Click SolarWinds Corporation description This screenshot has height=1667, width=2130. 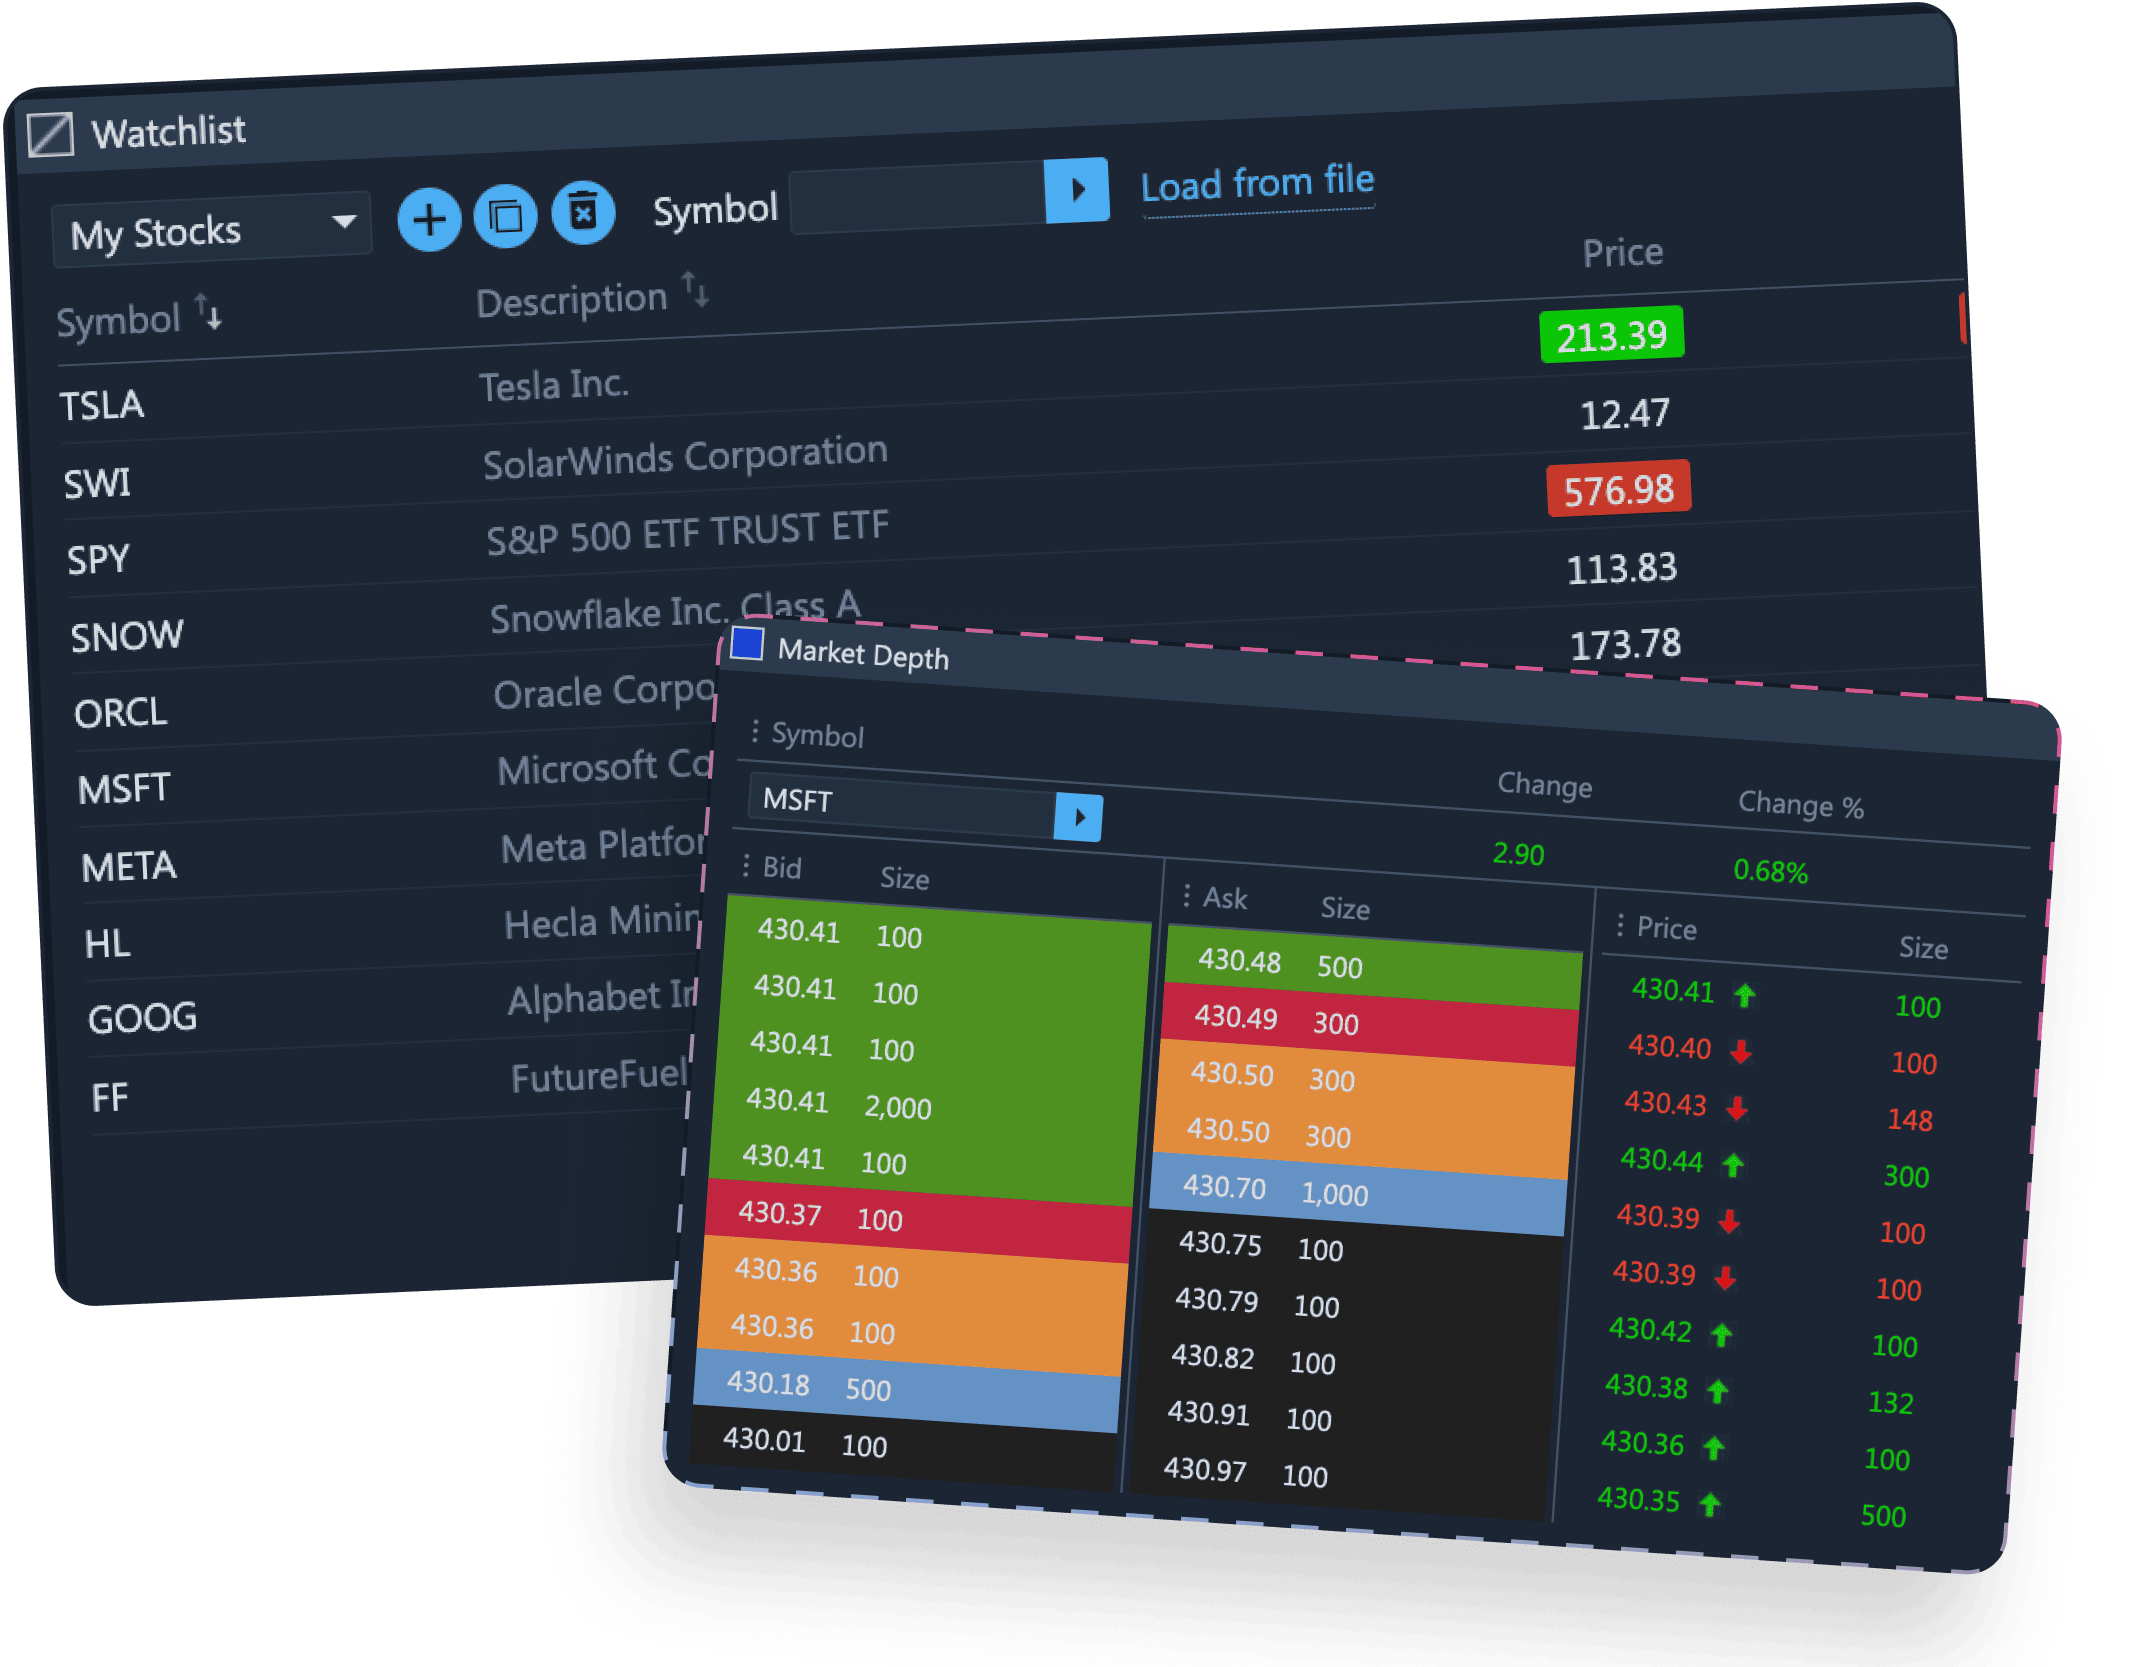[x=685, y=457]
